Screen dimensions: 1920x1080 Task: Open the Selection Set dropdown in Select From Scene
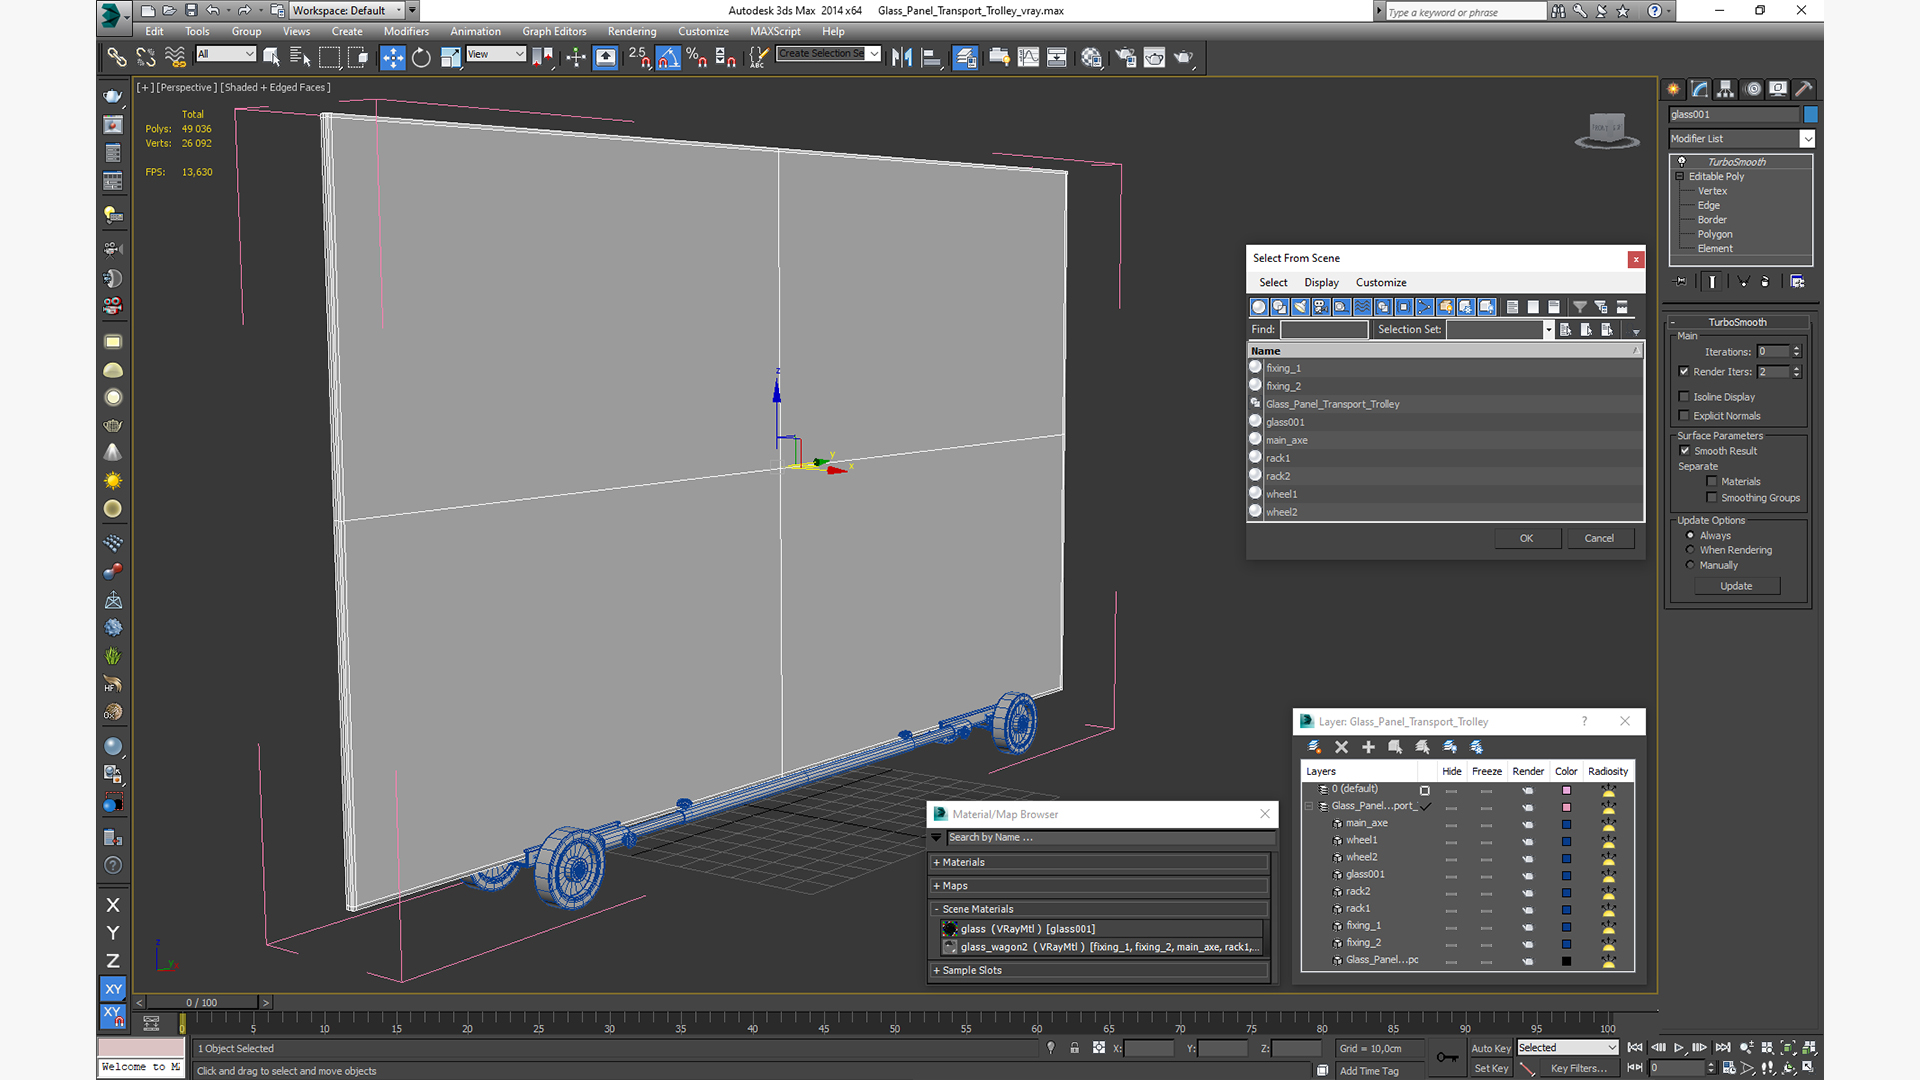click(1548, 330)
